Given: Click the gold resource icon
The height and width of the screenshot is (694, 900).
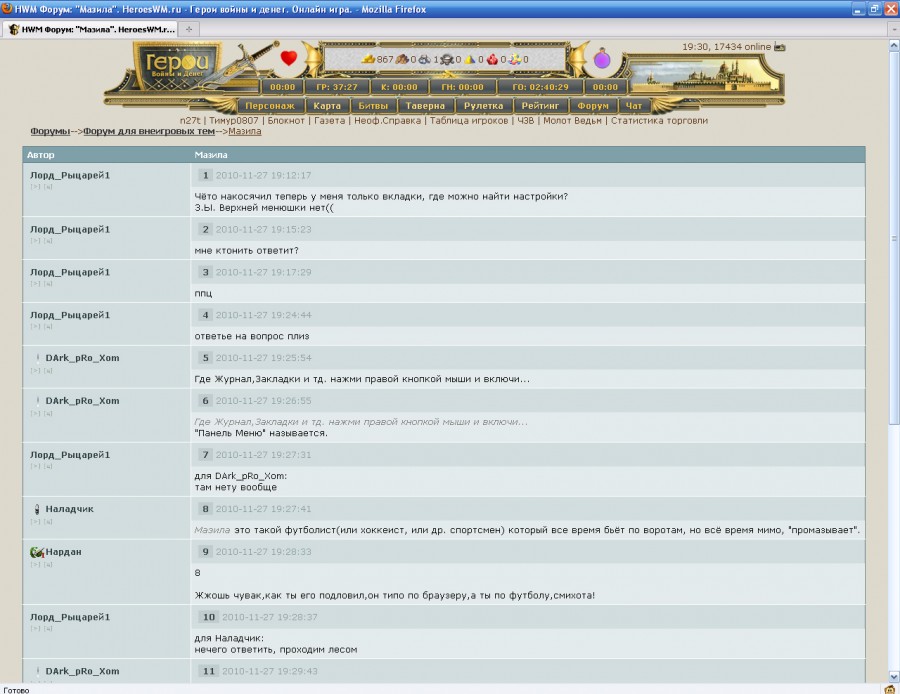Looking at the screenshot, I should point(368,59).
